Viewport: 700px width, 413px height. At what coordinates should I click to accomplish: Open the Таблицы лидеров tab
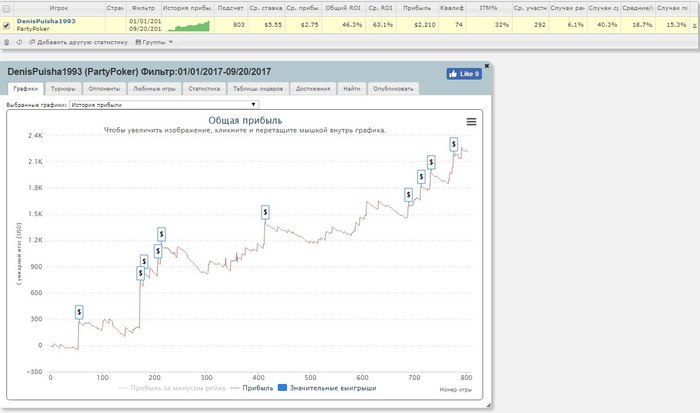(x=258, y=88)
